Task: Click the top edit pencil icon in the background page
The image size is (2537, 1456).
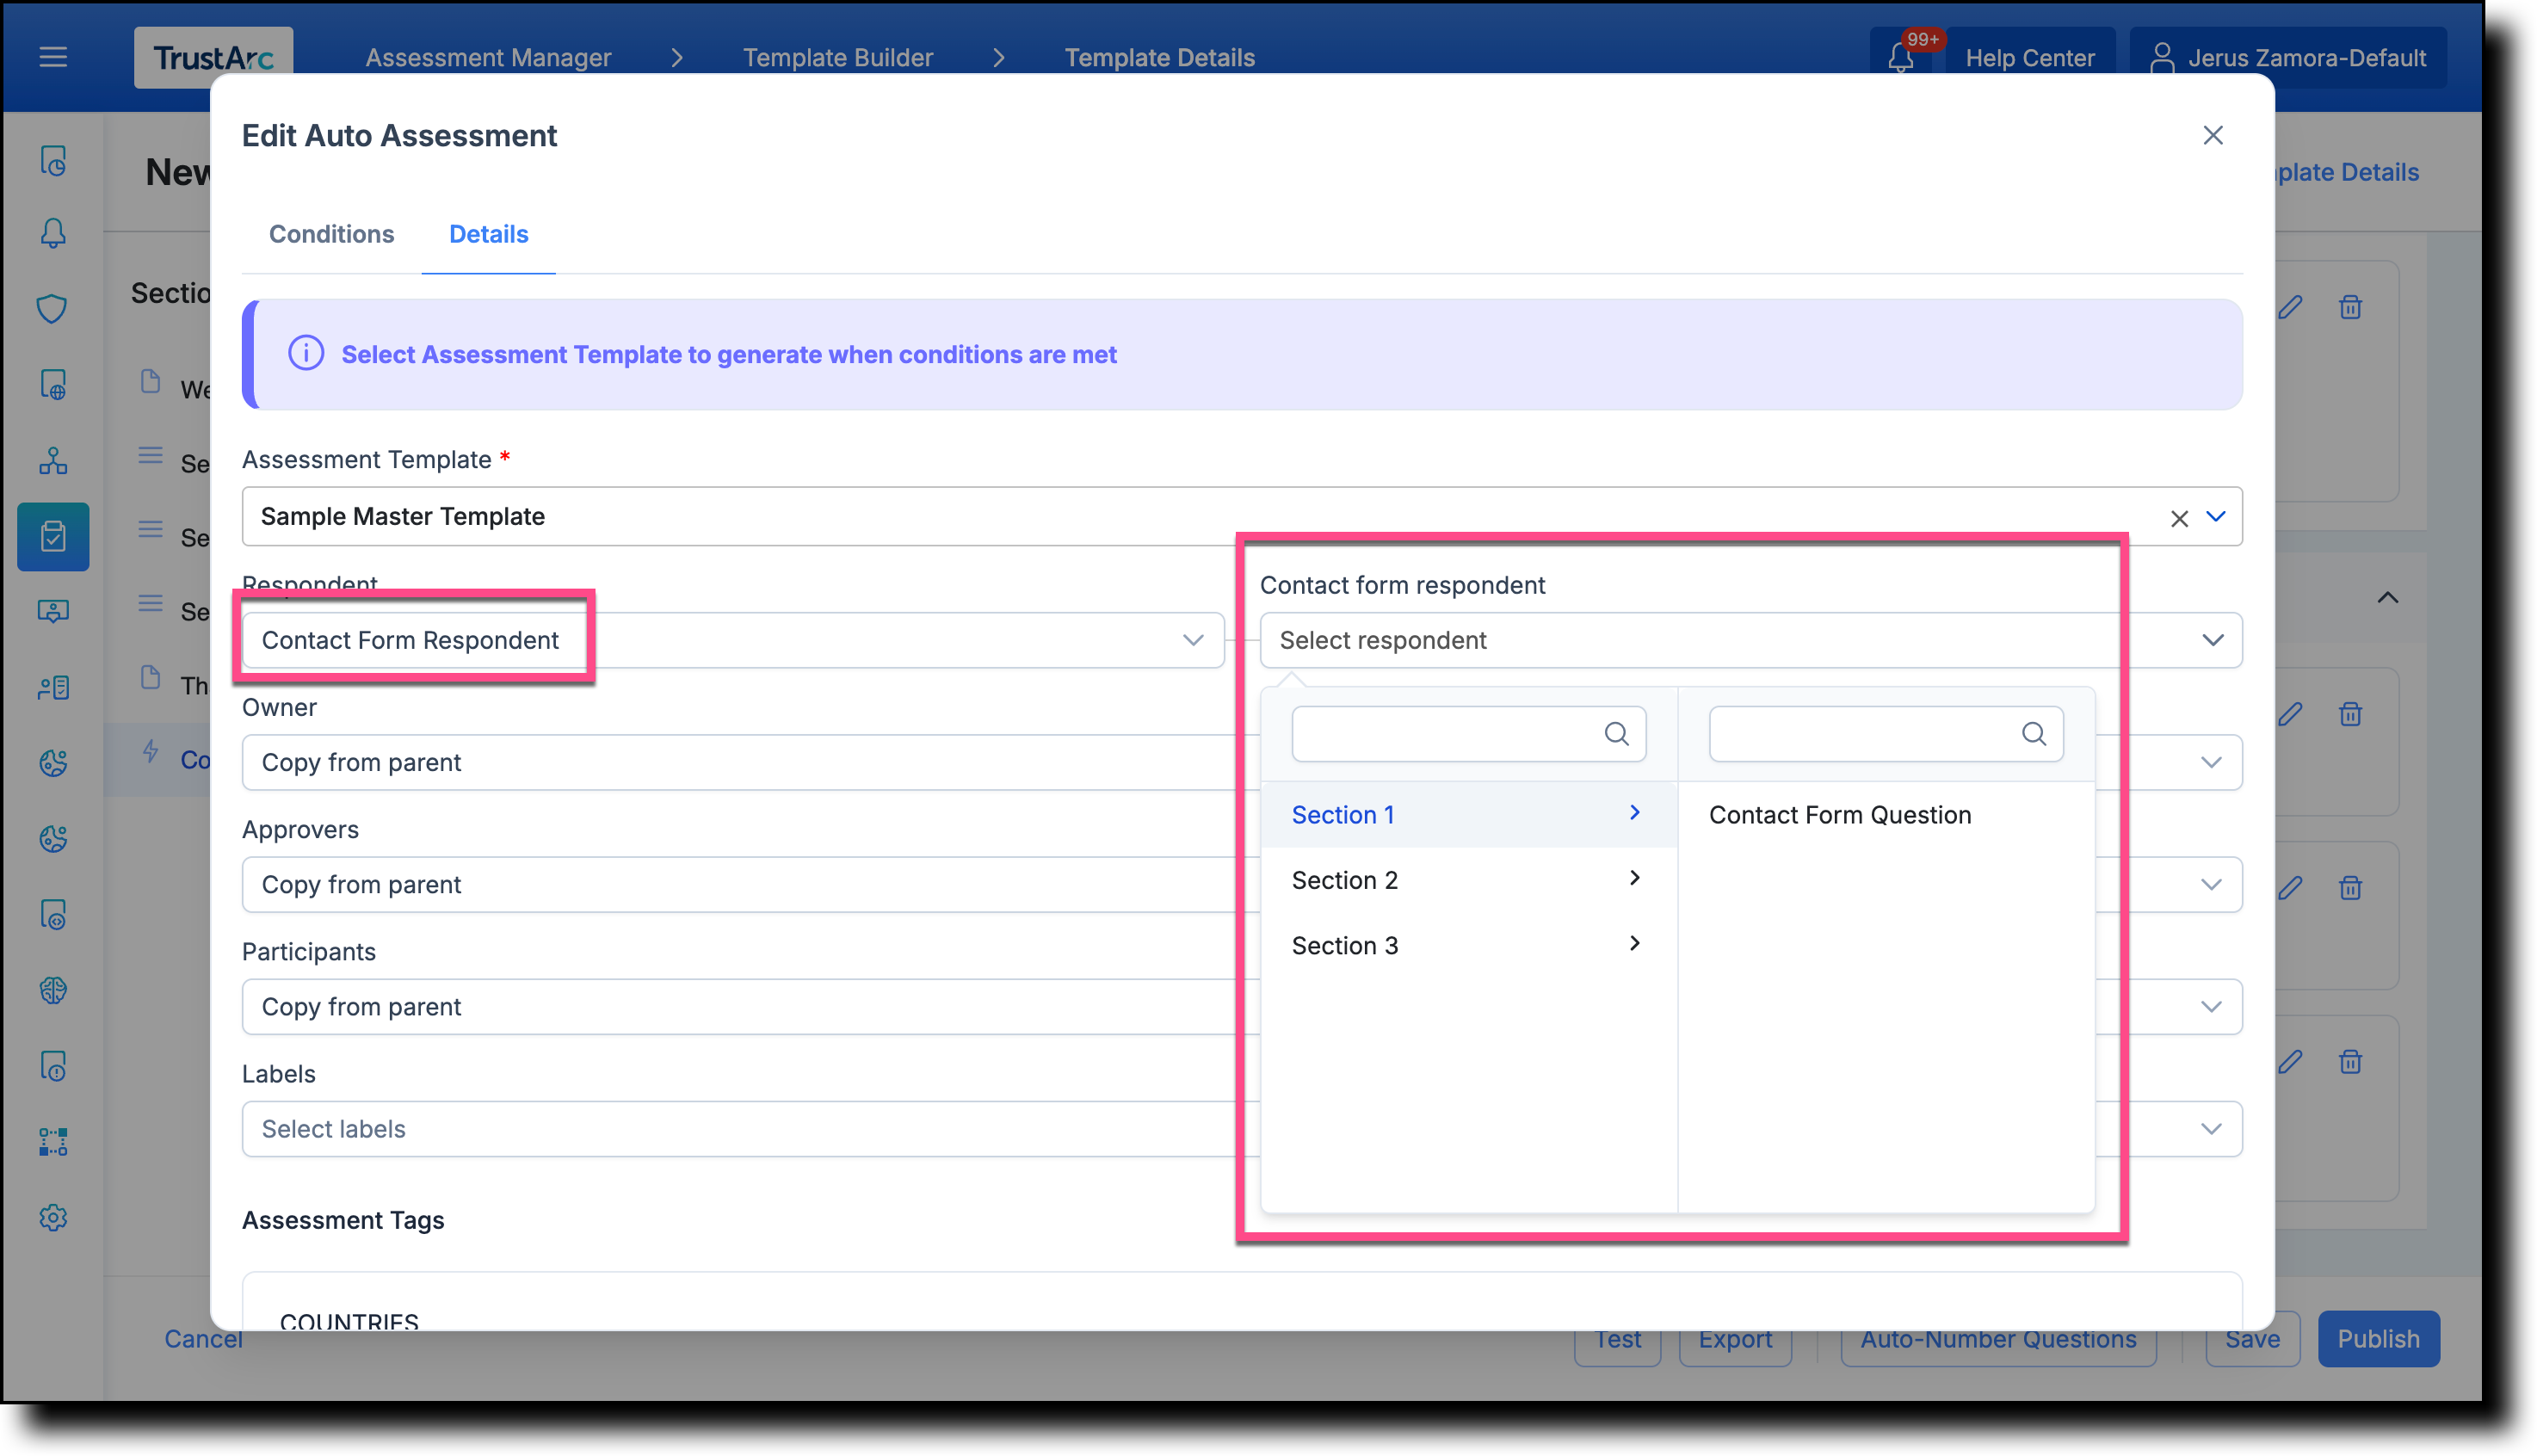Action: (x=2291, y=307)
